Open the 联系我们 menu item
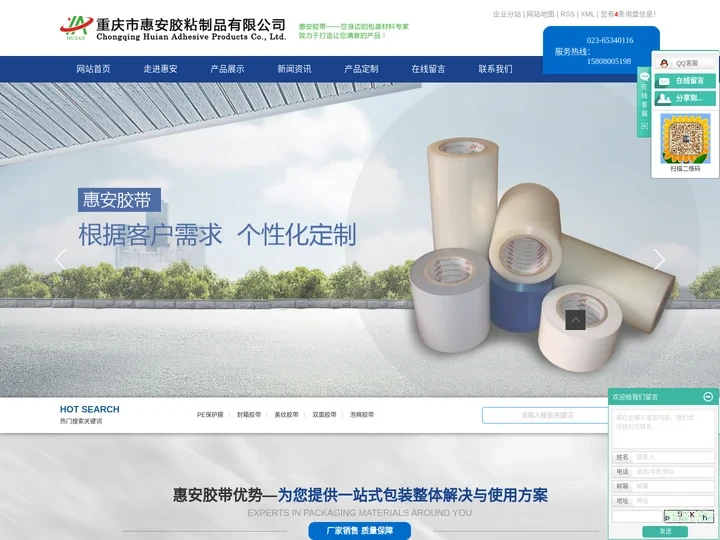Image resolution: width=720 pixels, height=540 pixels. (x=495, y=69)
